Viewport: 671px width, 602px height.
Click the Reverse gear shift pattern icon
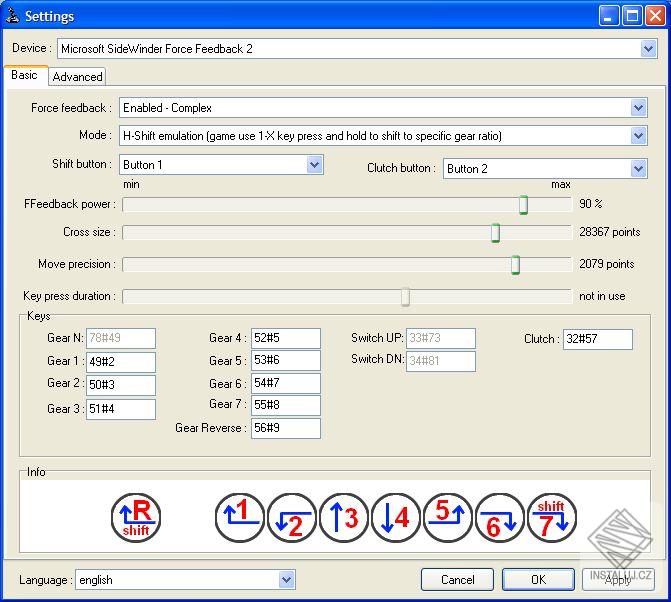[136, 518]
